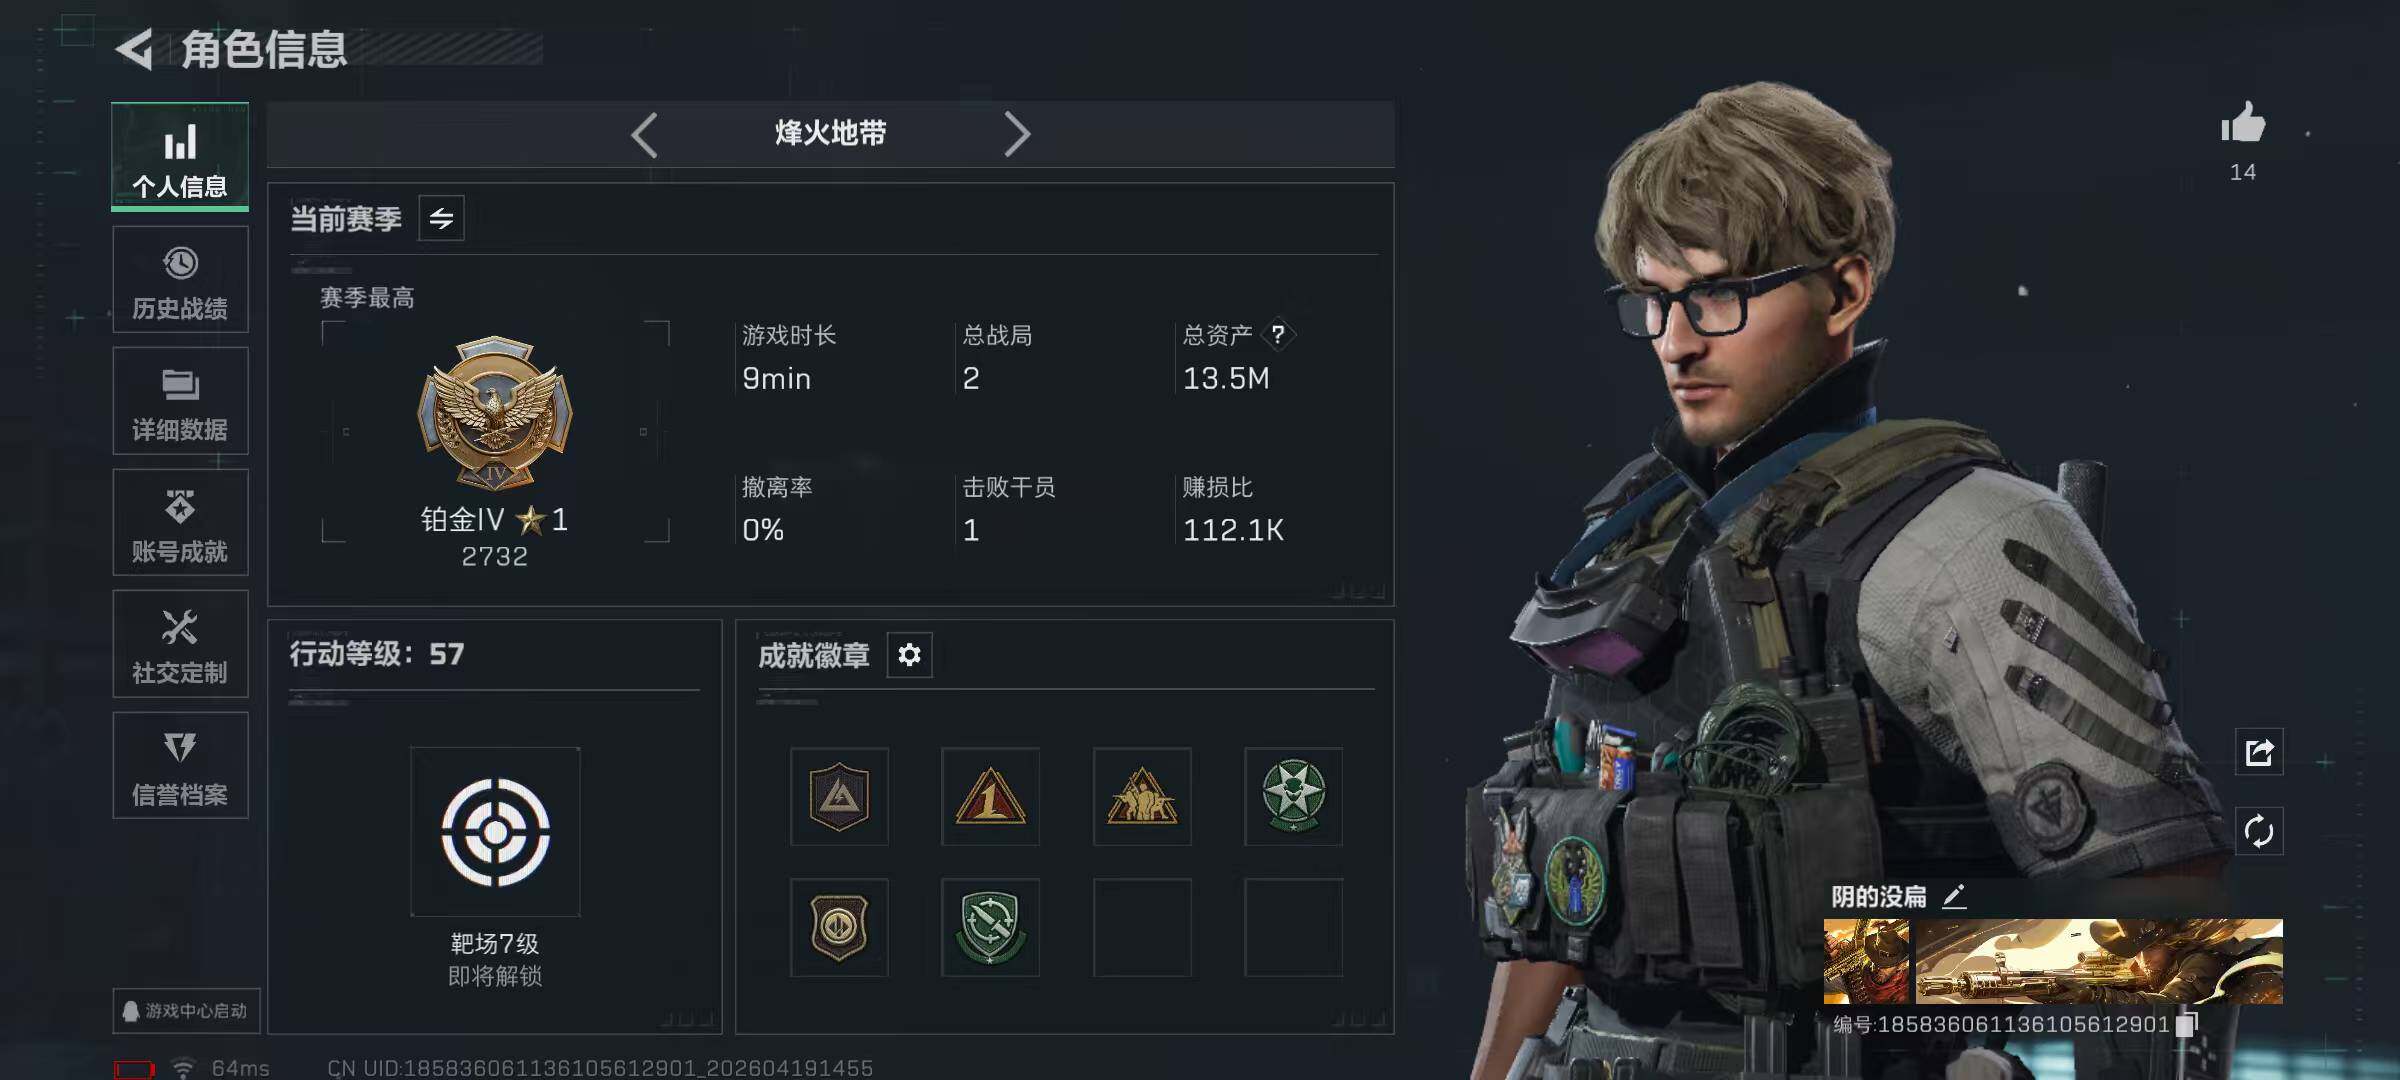This screenshot has height=1080, width=2400.
Task: Rotate character with the refresh arrows icon
Action: [x=2259, y=831]
